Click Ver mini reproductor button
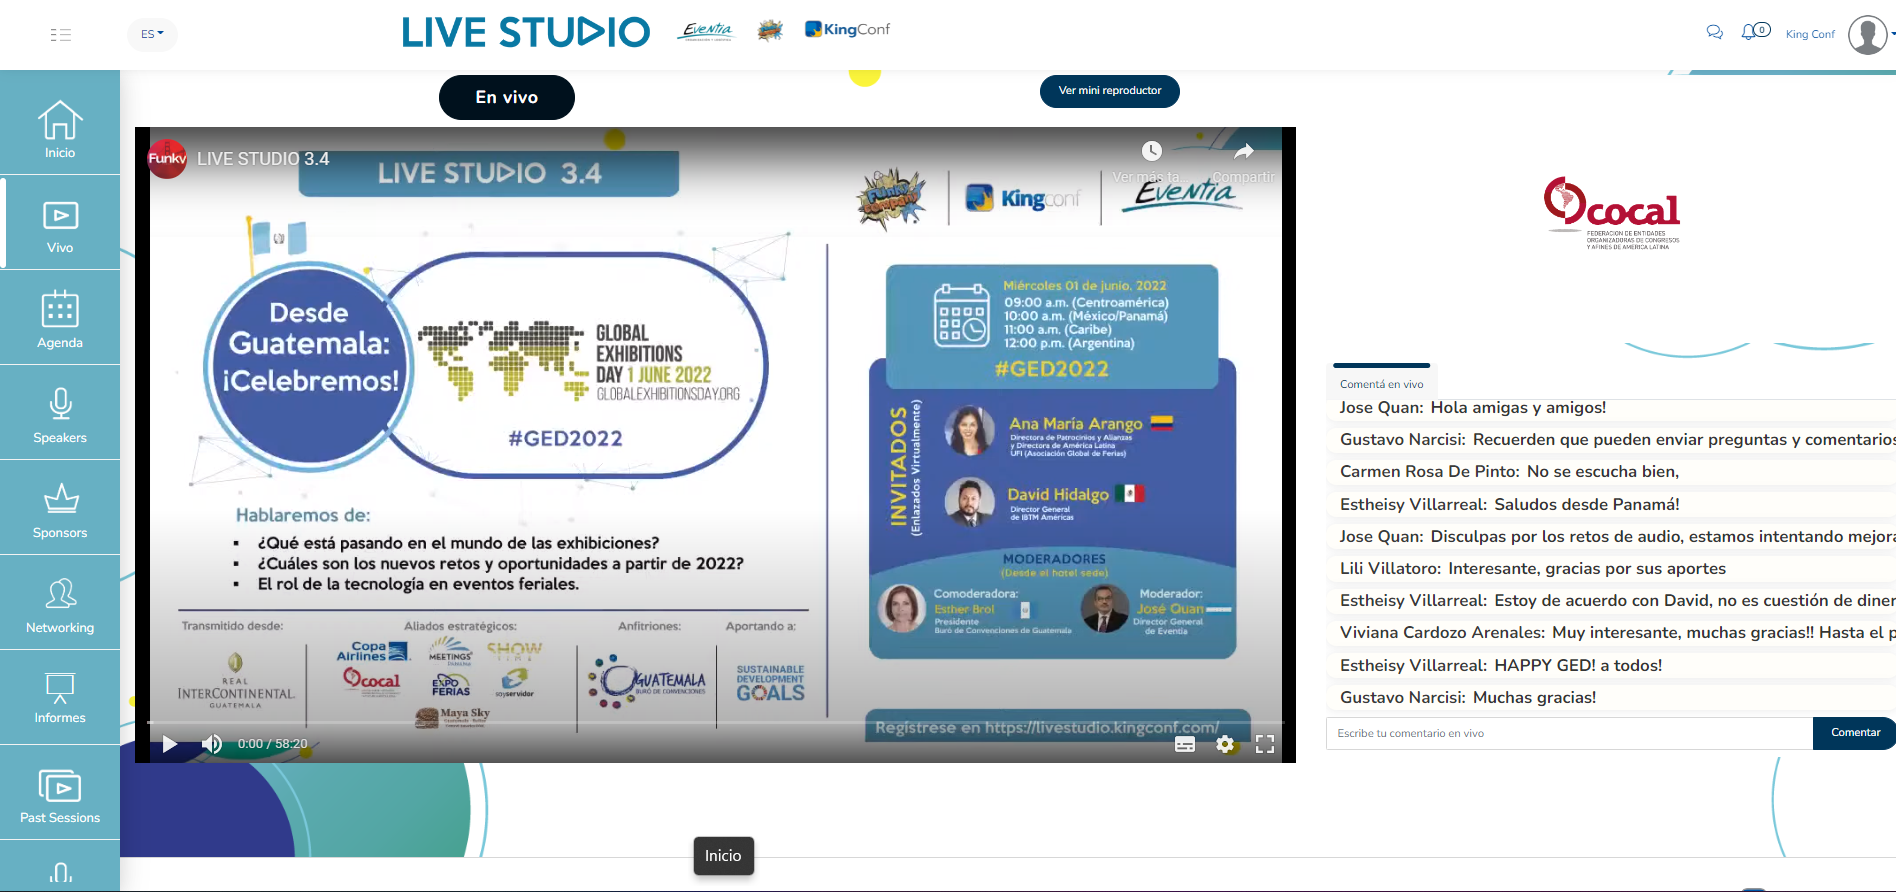Viewport: 1896px width, 892px height. pyautogui.click(x=1110, y=91)
